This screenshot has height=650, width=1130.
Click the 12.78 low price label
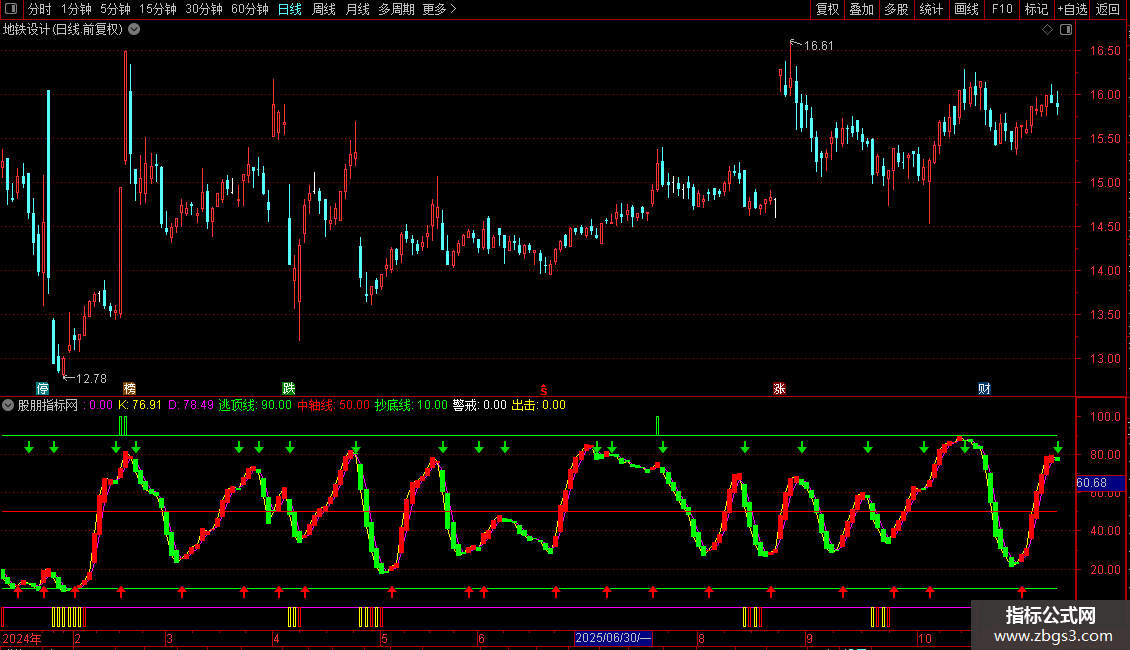pos(92,378)
